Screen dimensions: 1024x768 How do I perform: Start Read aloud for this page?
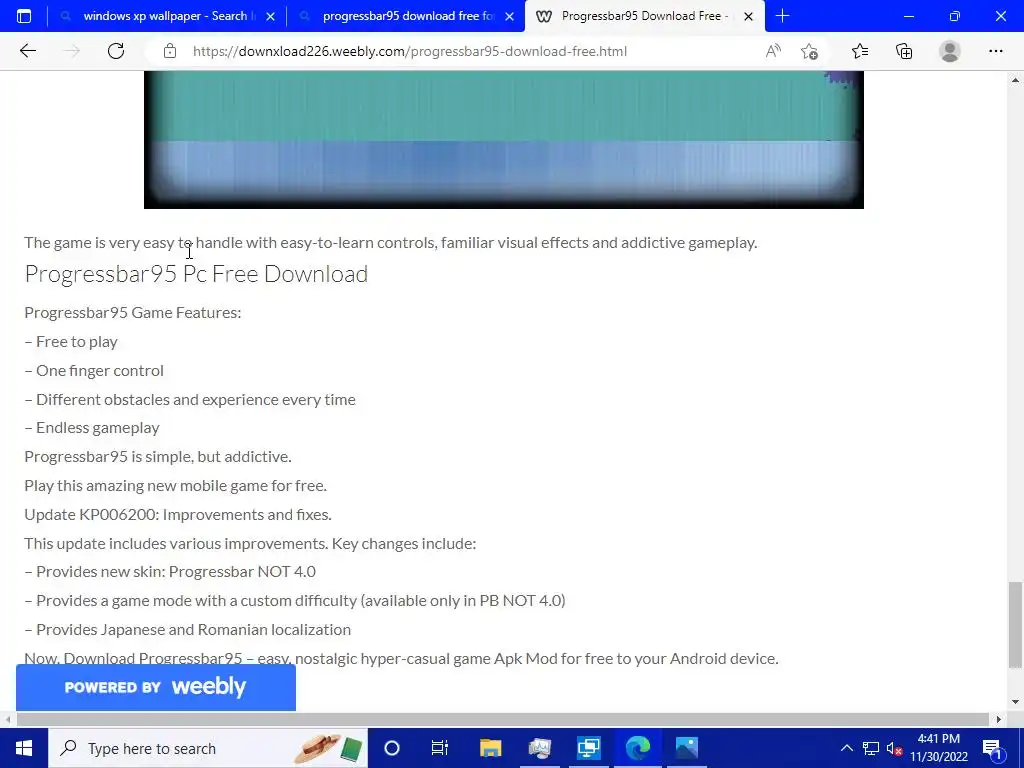(x=773, y=51)
